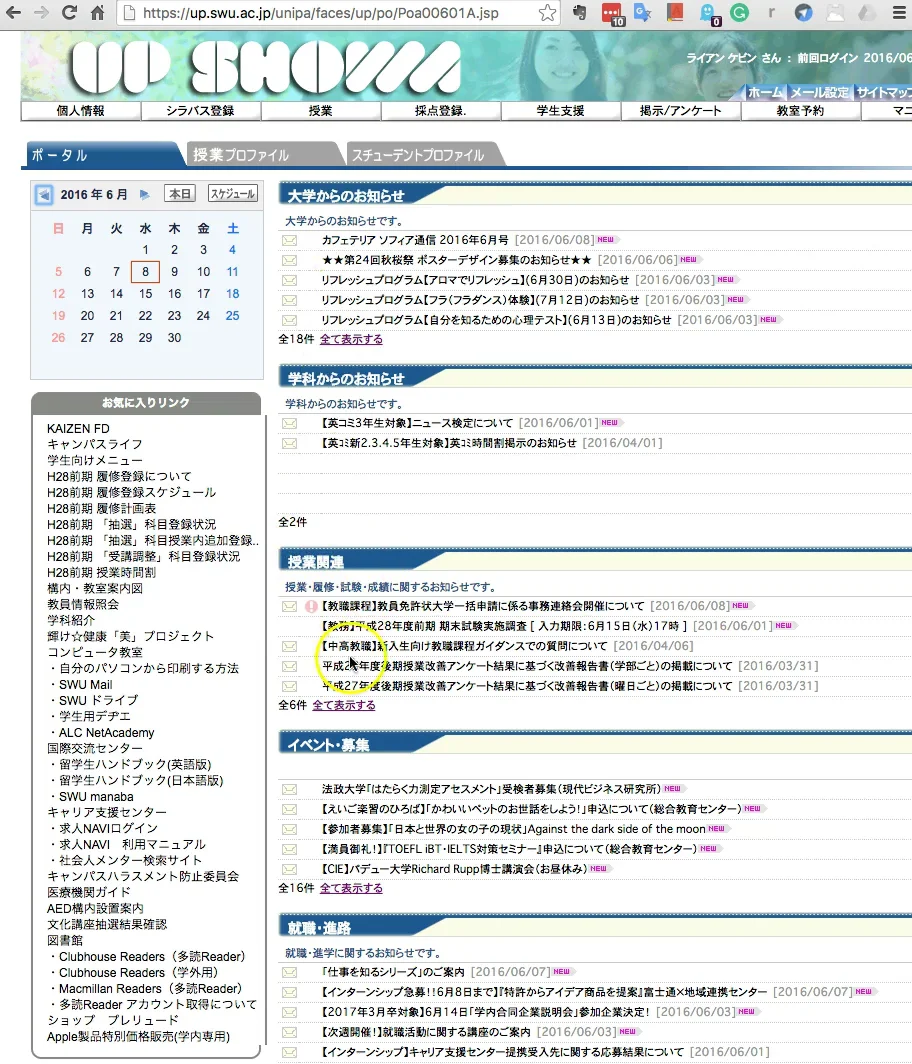Viewport: 912px width, 1064px height.
Task: Open the ホーム link in header
Action: [x=765, y=92]
